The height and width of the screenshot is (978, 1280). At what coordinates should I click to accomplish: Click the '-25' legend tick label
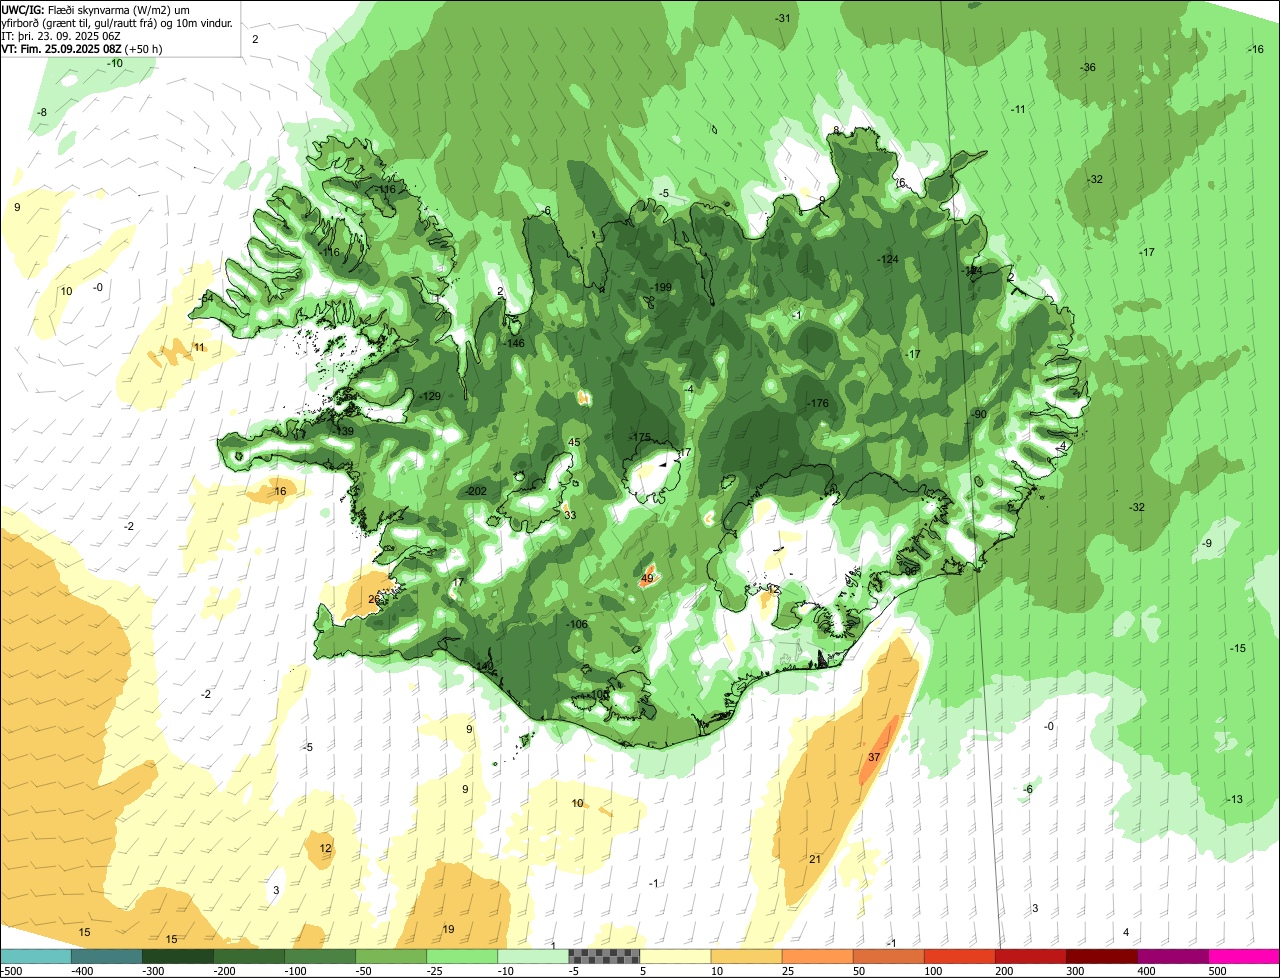(436, 970)
